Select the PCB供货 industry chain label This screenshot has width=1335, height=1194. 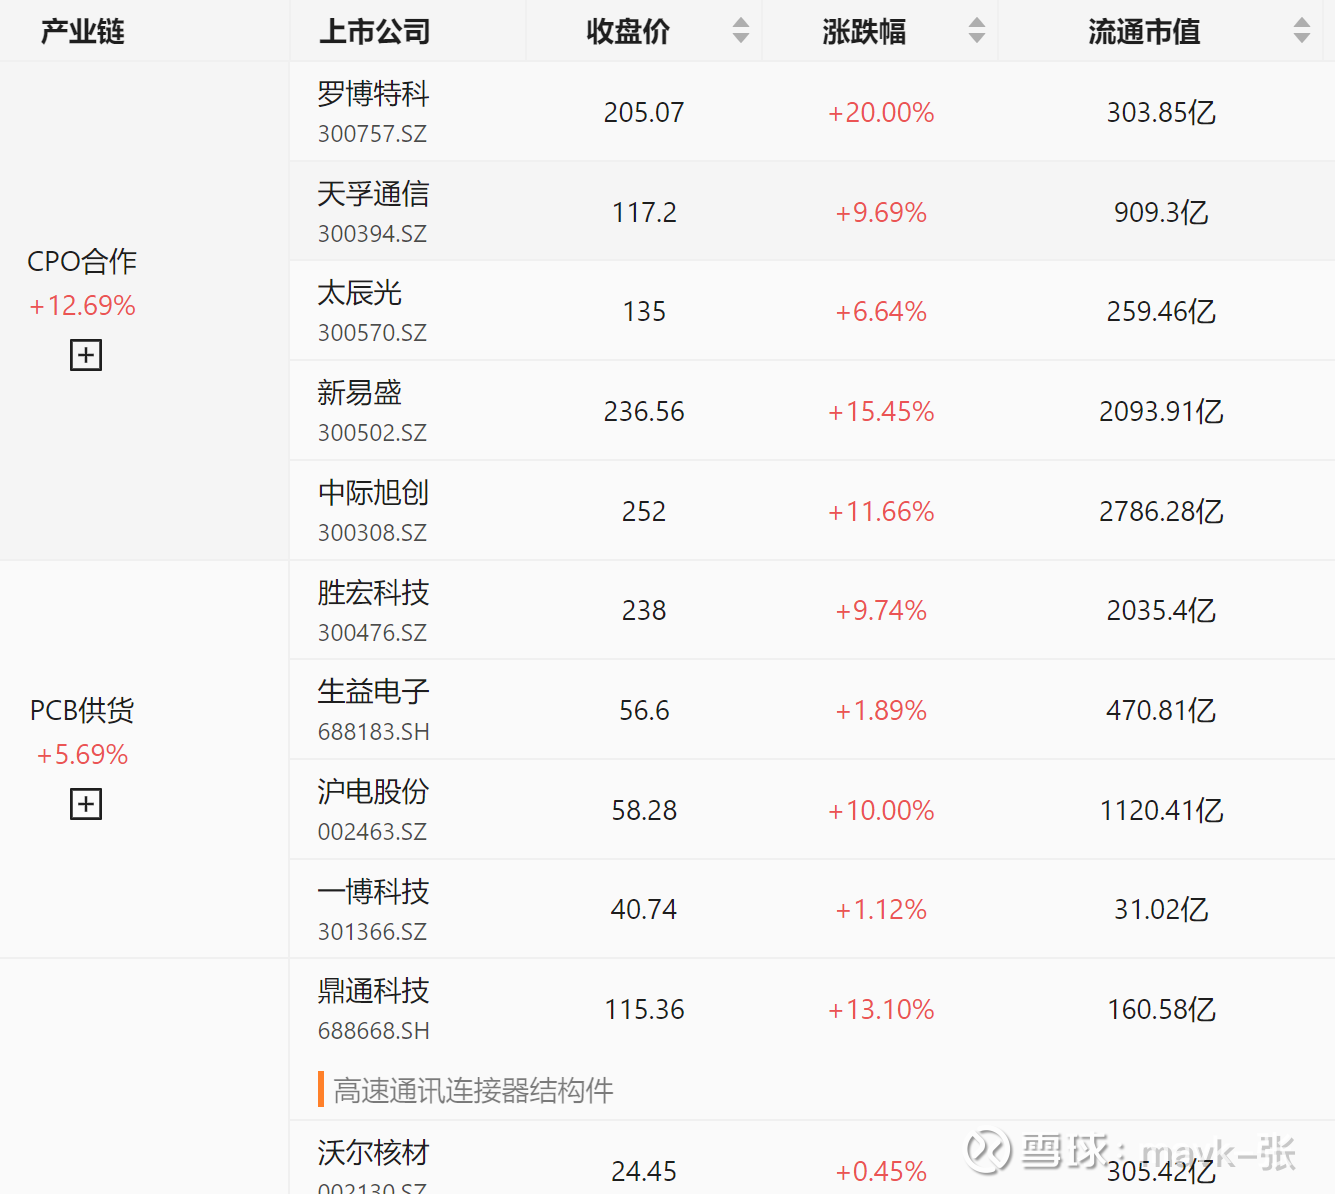coord(82,711)
